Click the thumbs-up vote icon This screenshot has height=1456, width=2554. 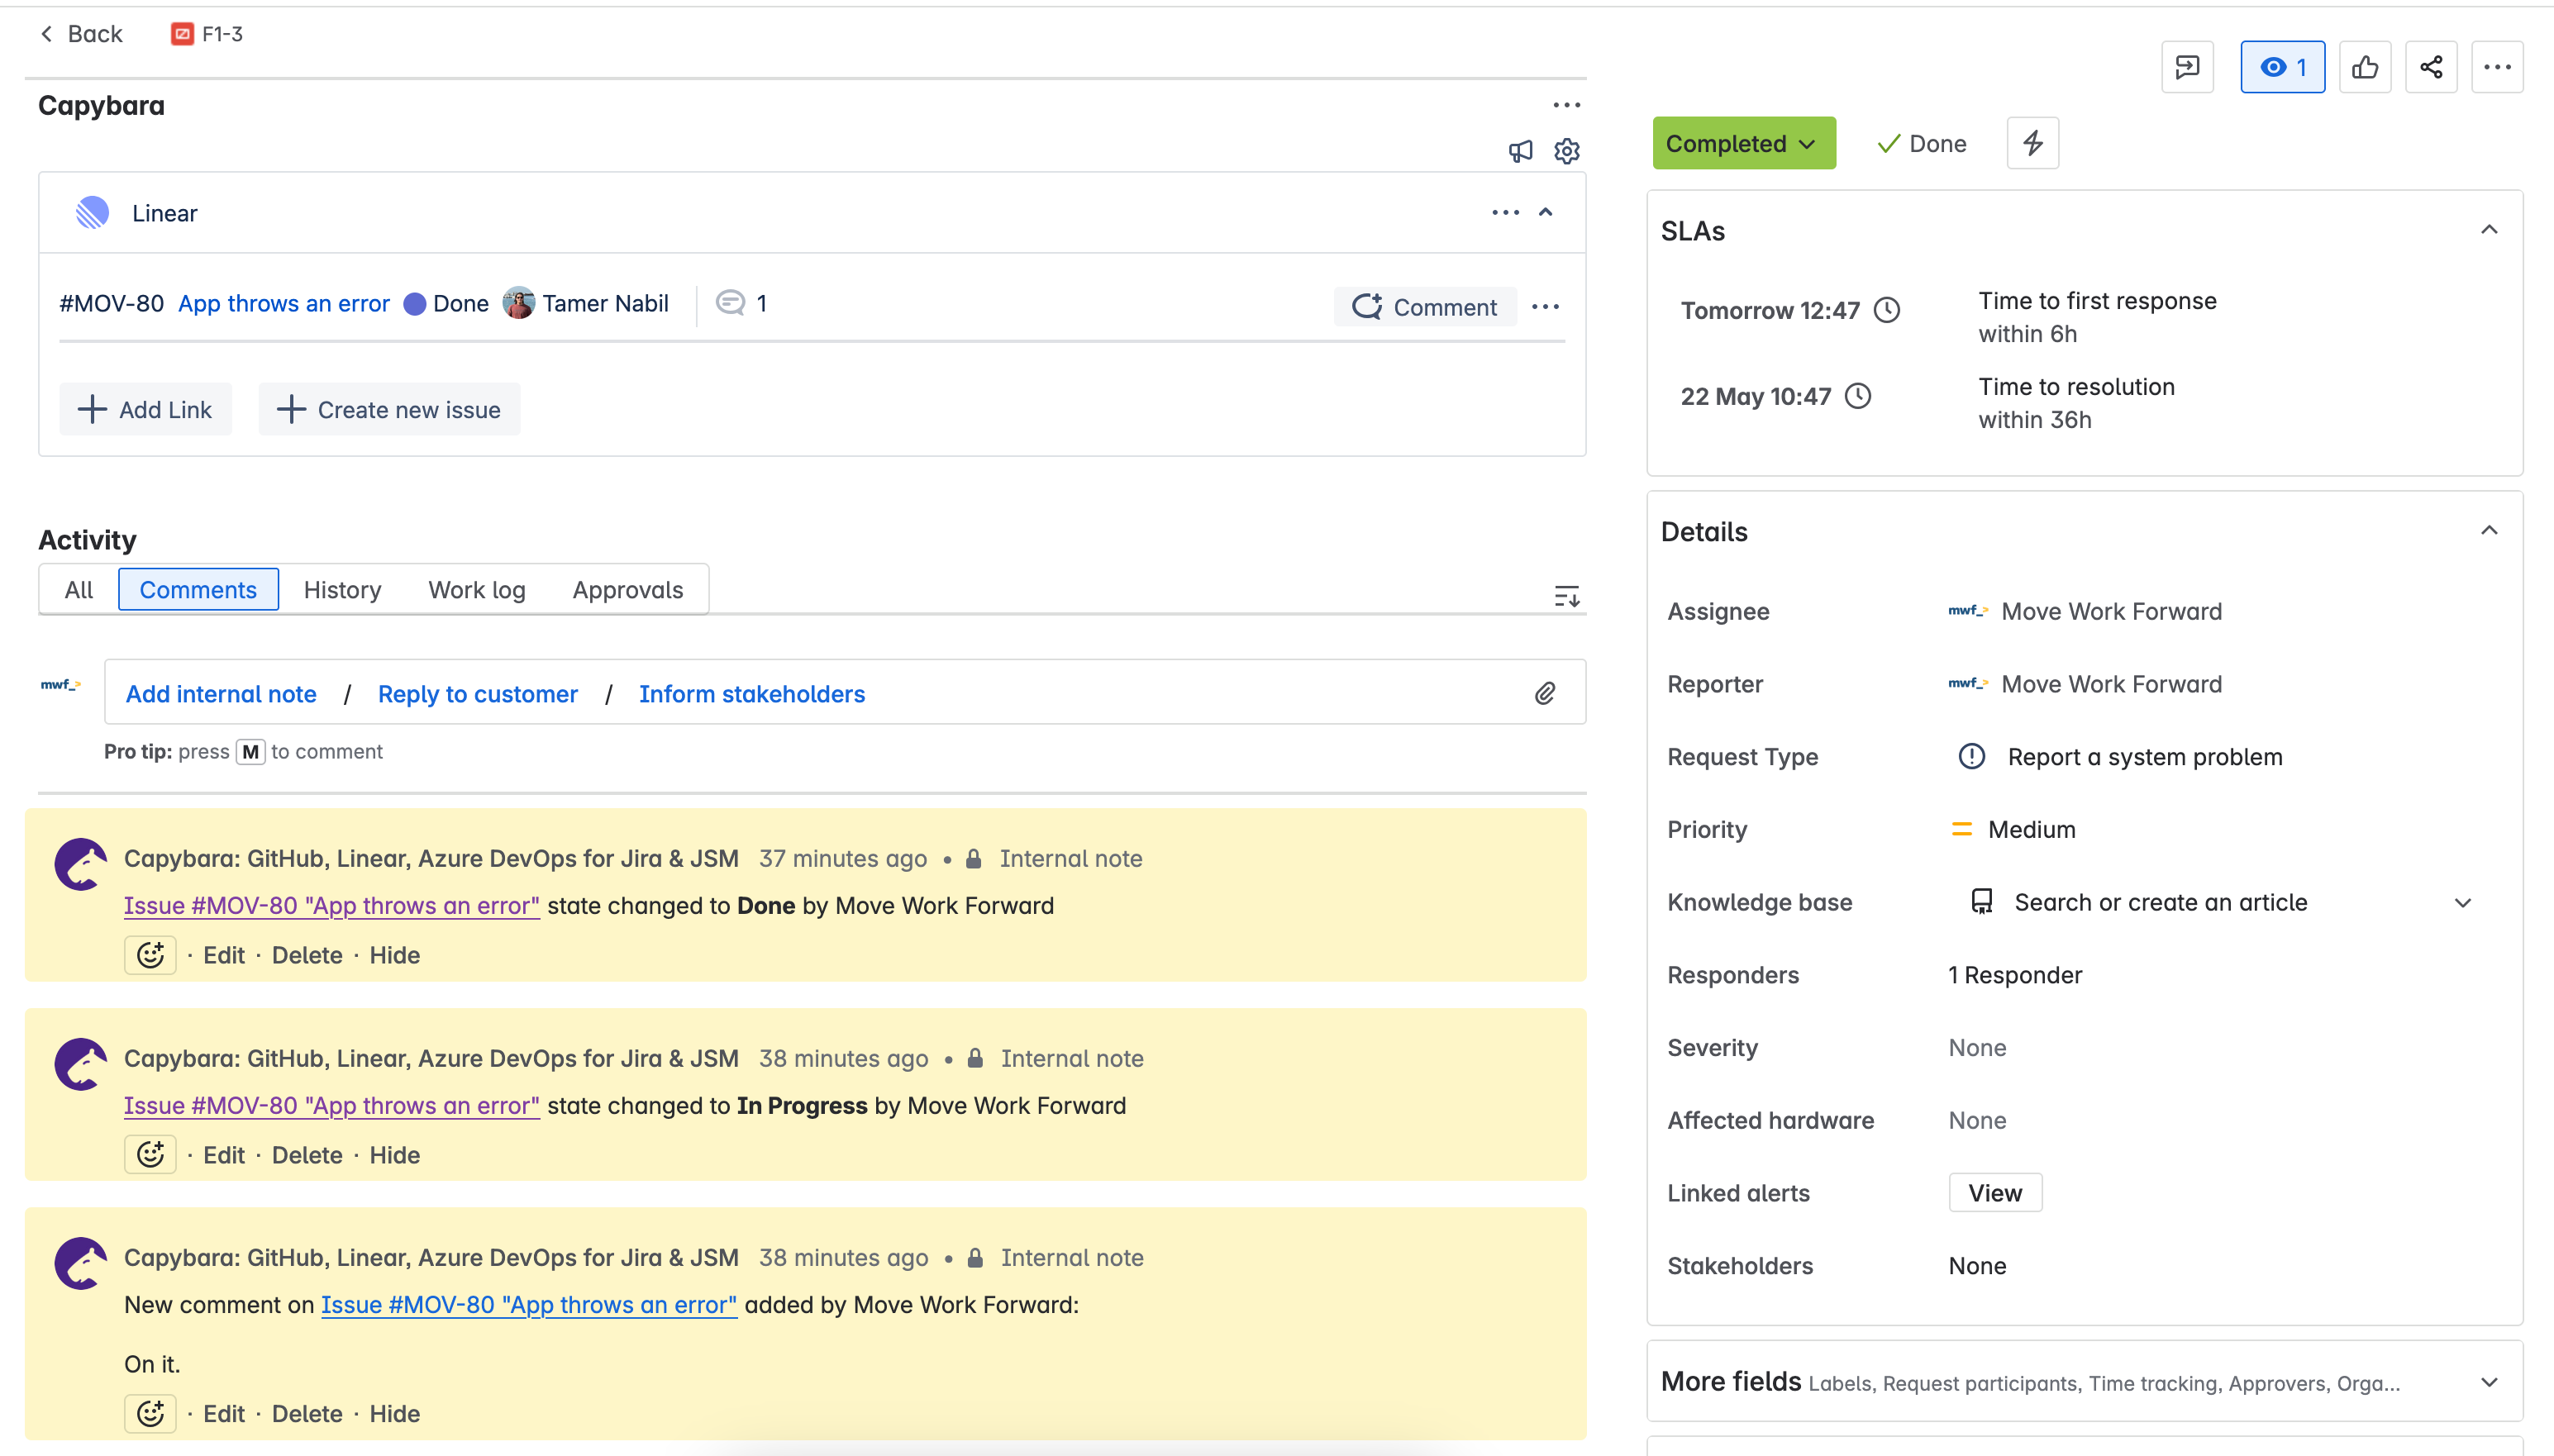[x=2364, y=67]
